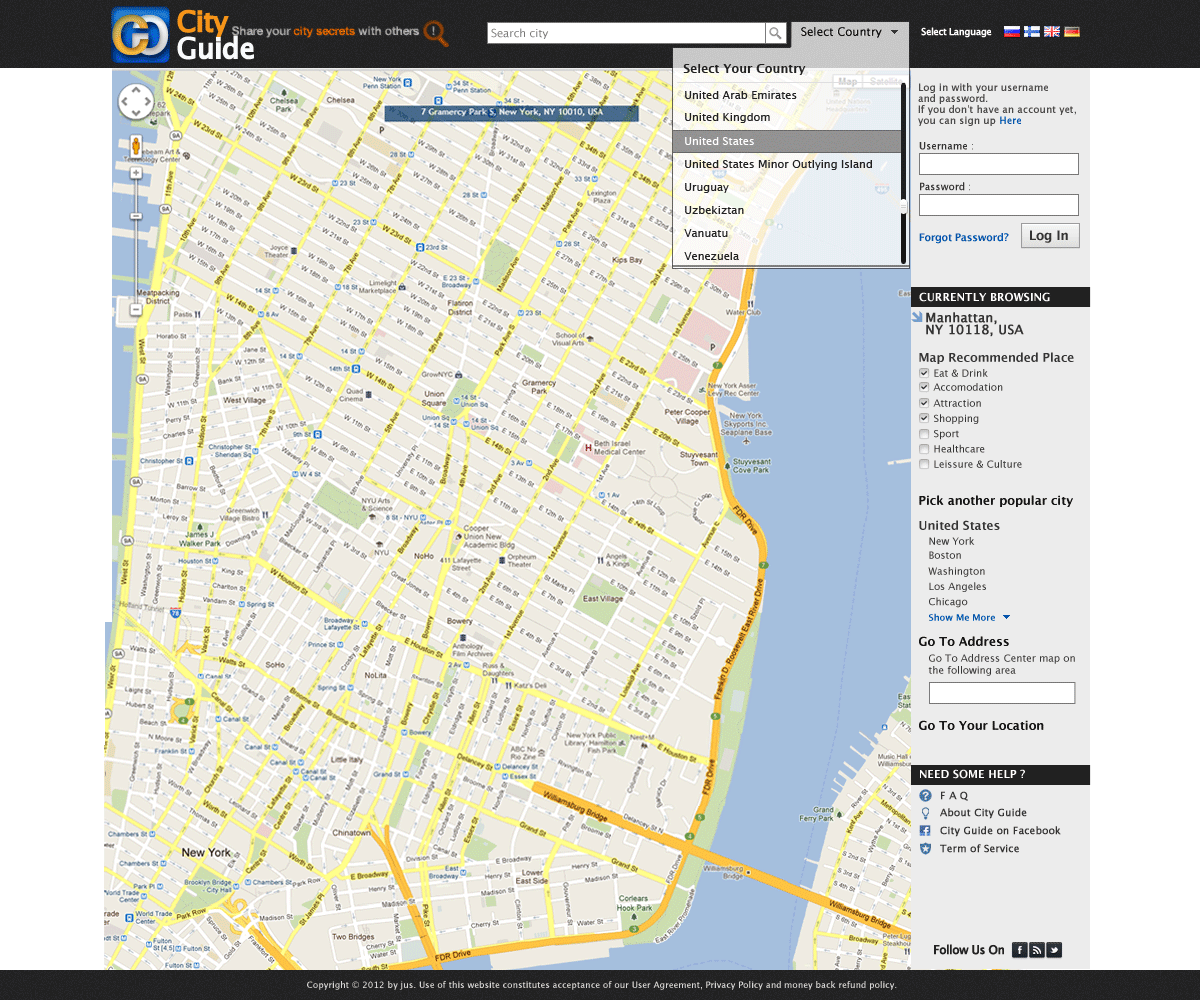
Task: Uncheck the Attraction checkbox
Action: coord(924,403)
